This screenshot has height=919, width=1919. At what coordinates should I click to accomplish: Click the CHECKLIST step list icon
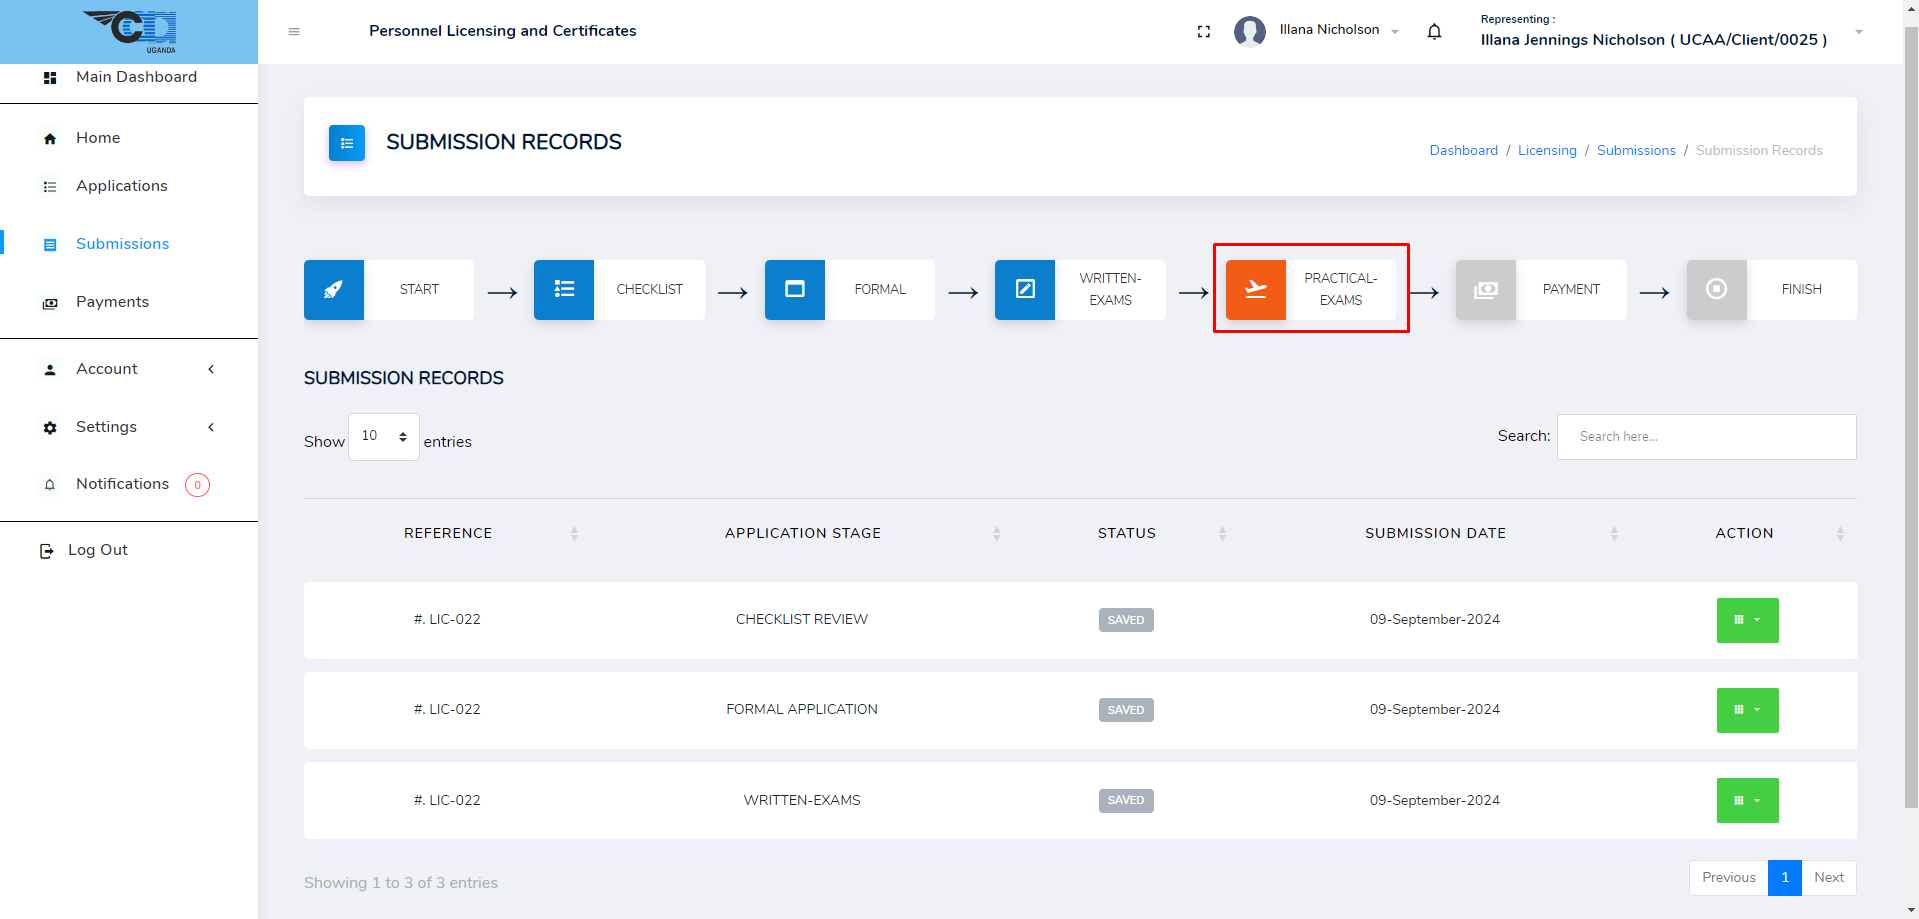point(564,289)
